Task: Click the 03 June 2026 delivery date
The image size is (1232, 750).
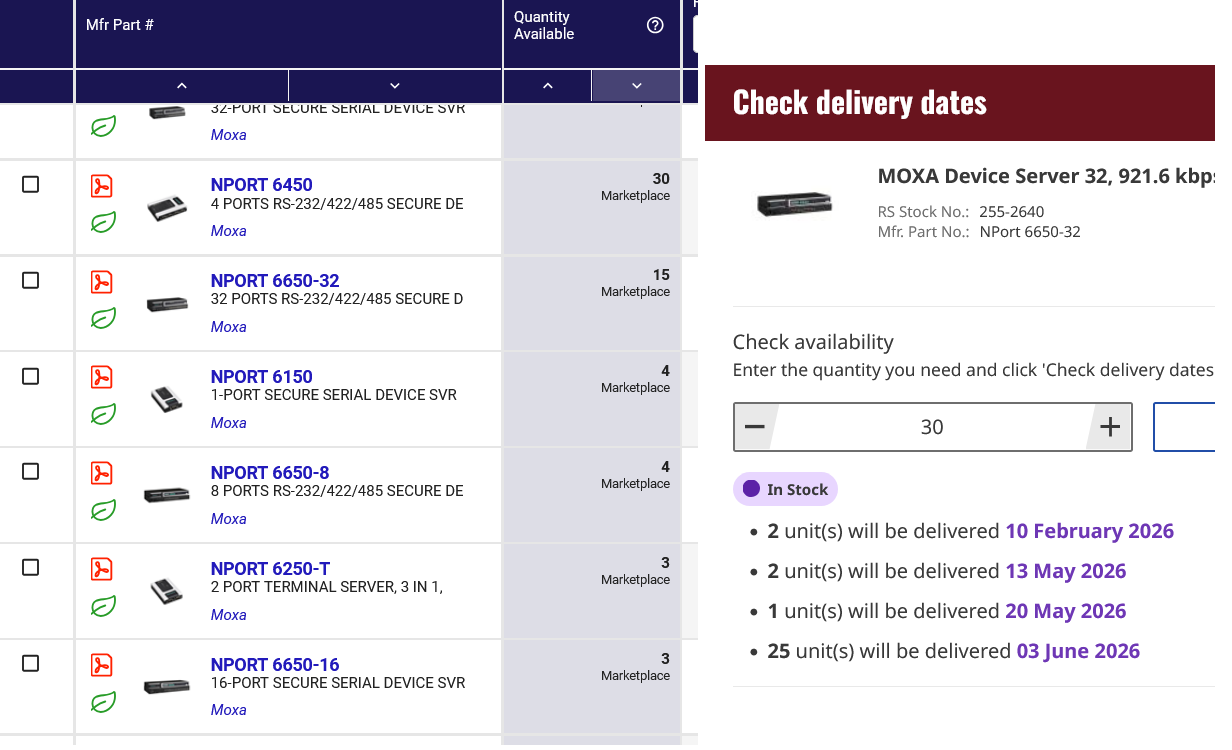Action: (1078, 651)
